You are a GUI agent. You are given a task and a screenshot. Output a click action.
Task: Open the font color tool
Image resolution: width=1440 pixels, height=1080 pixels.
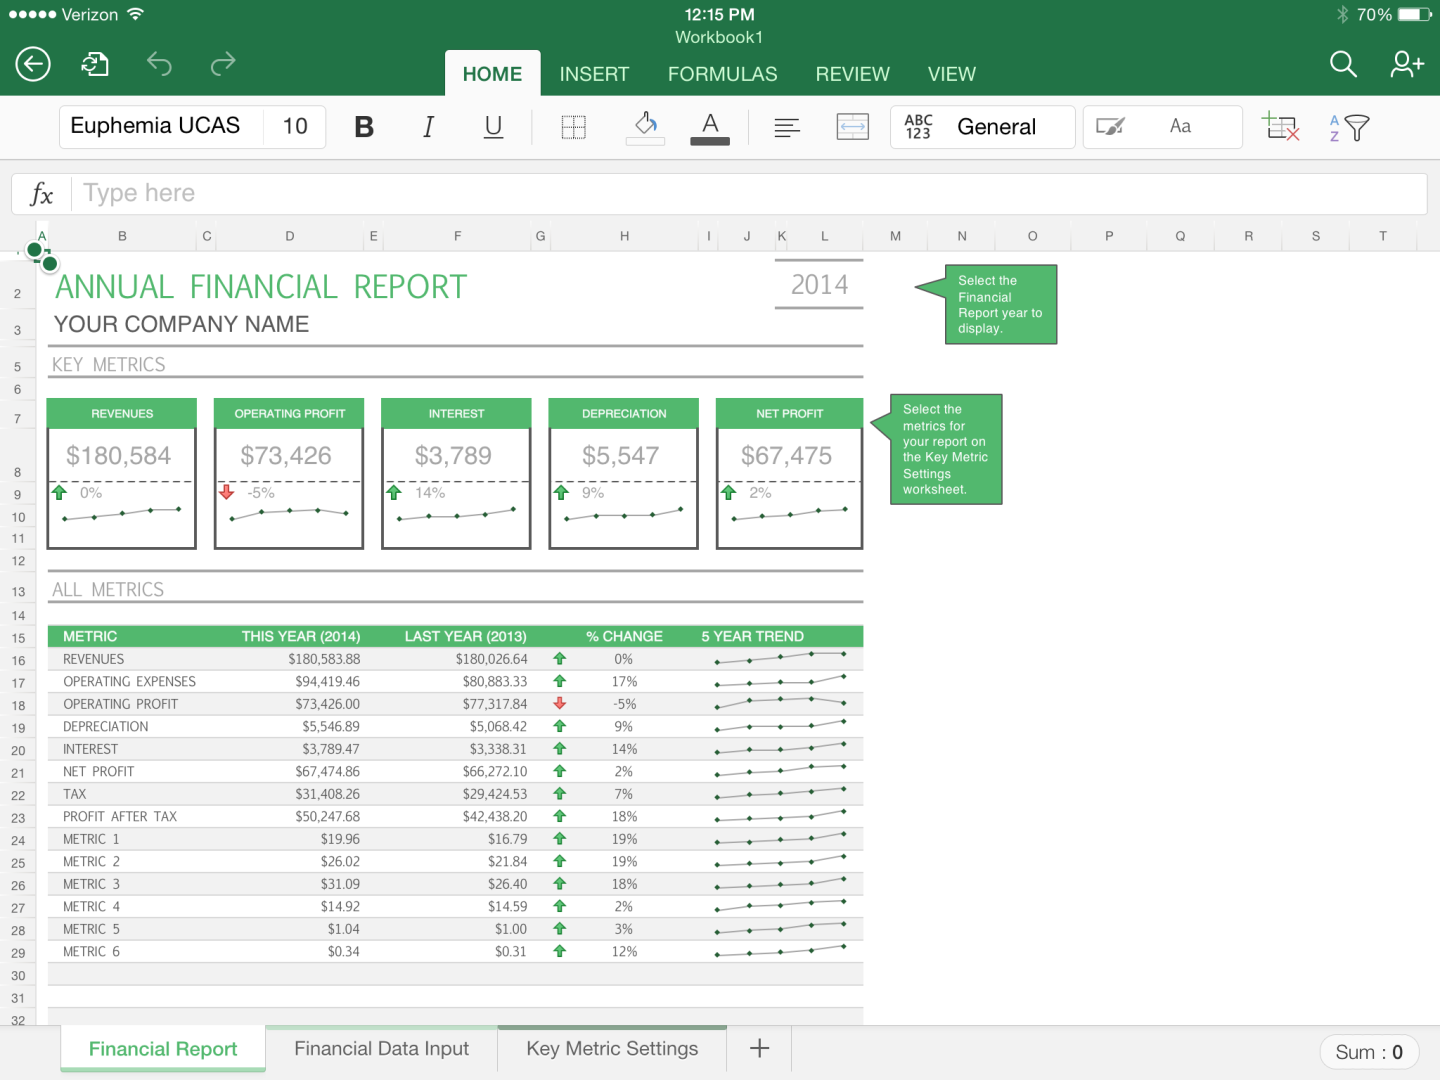point(709,127)
